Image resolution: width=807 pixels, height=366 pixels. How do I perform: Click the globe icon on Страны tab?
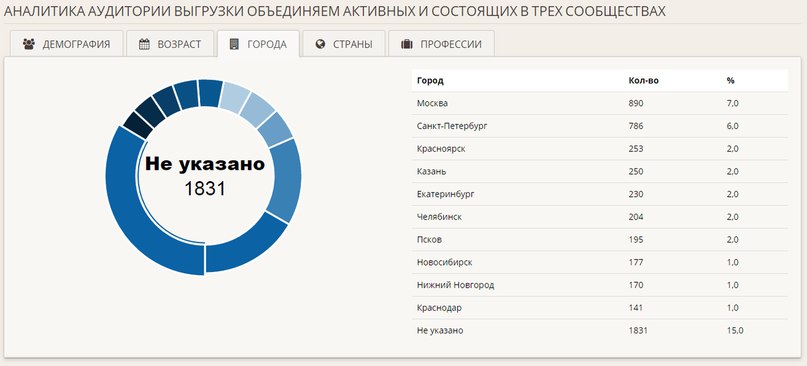click(320, 44)
